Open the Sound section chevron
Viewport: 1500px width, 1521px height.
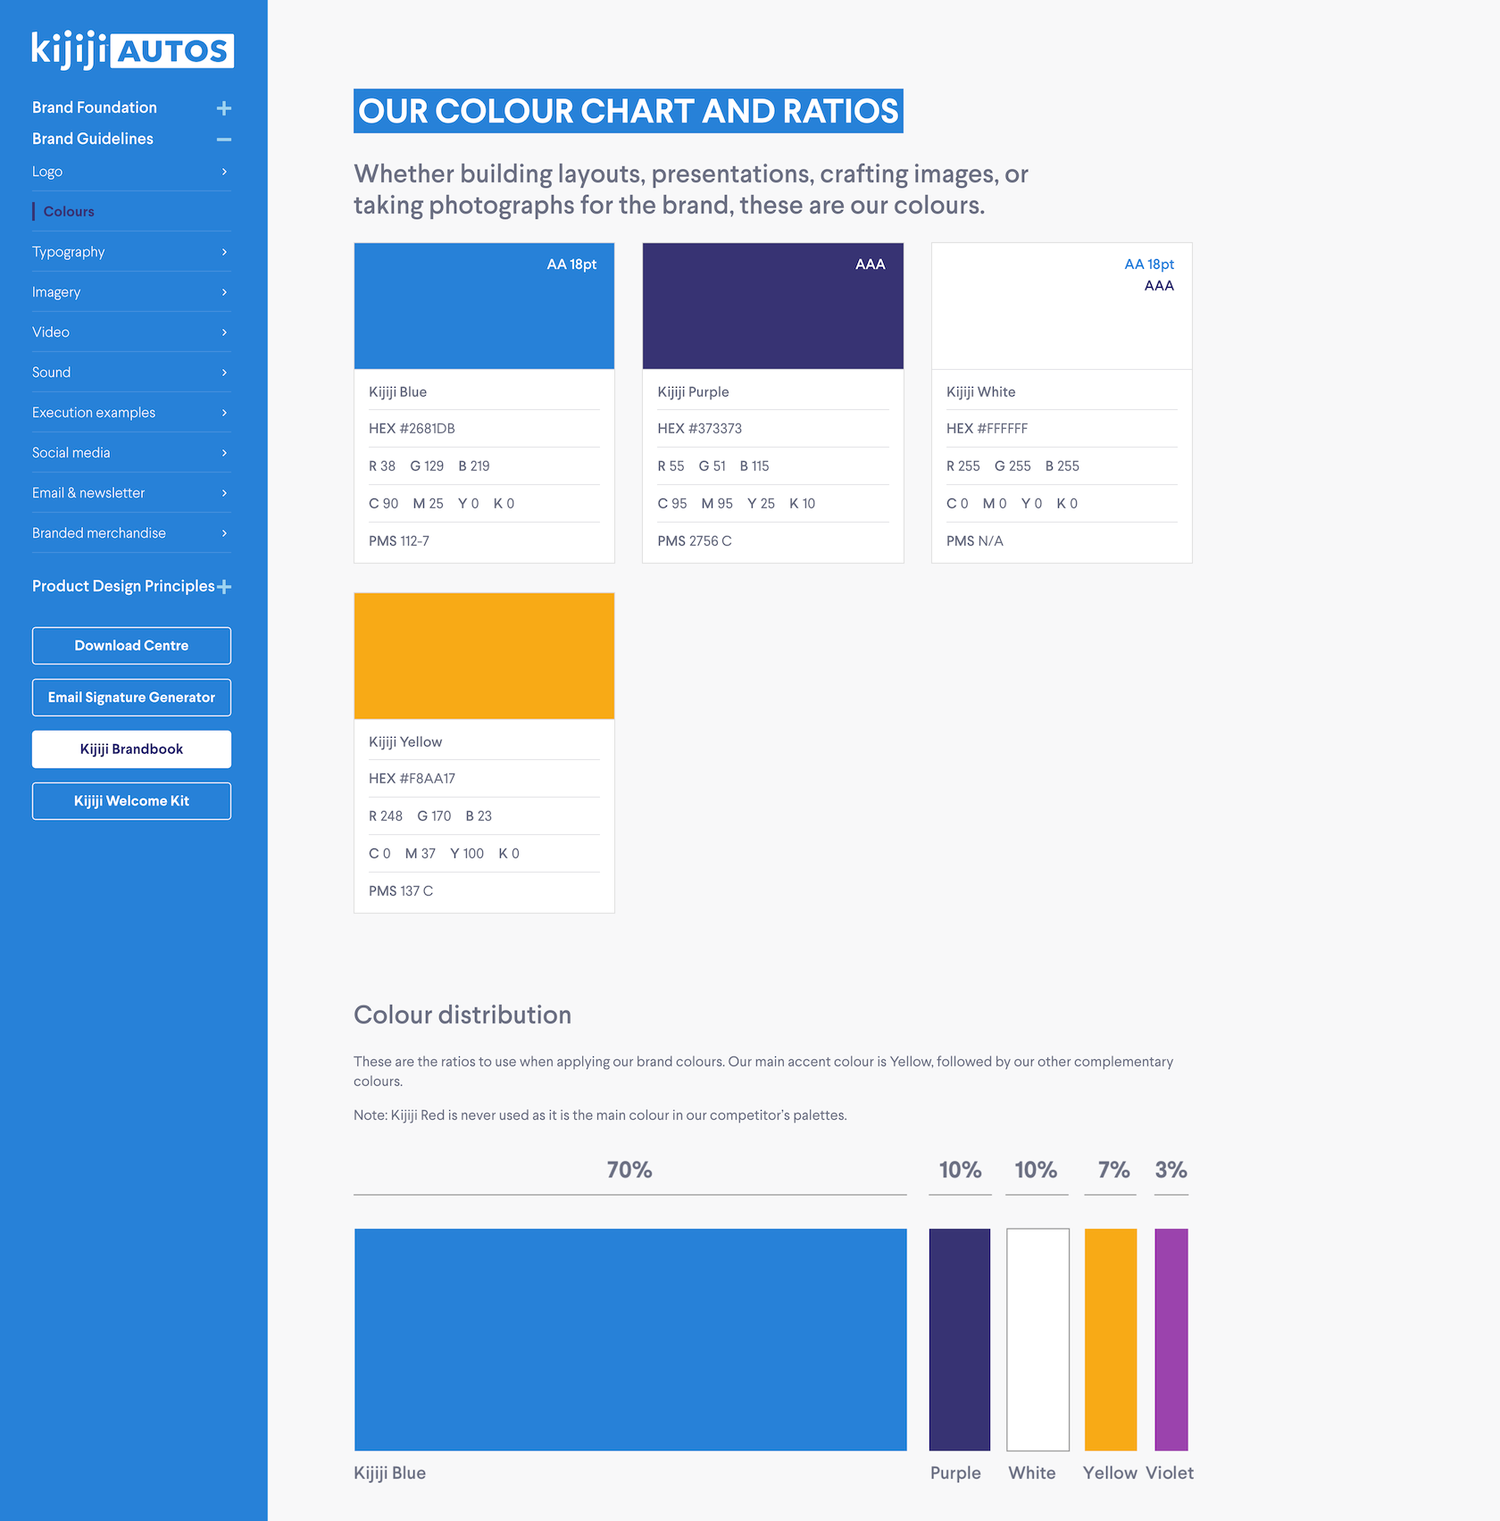point(224,372)
